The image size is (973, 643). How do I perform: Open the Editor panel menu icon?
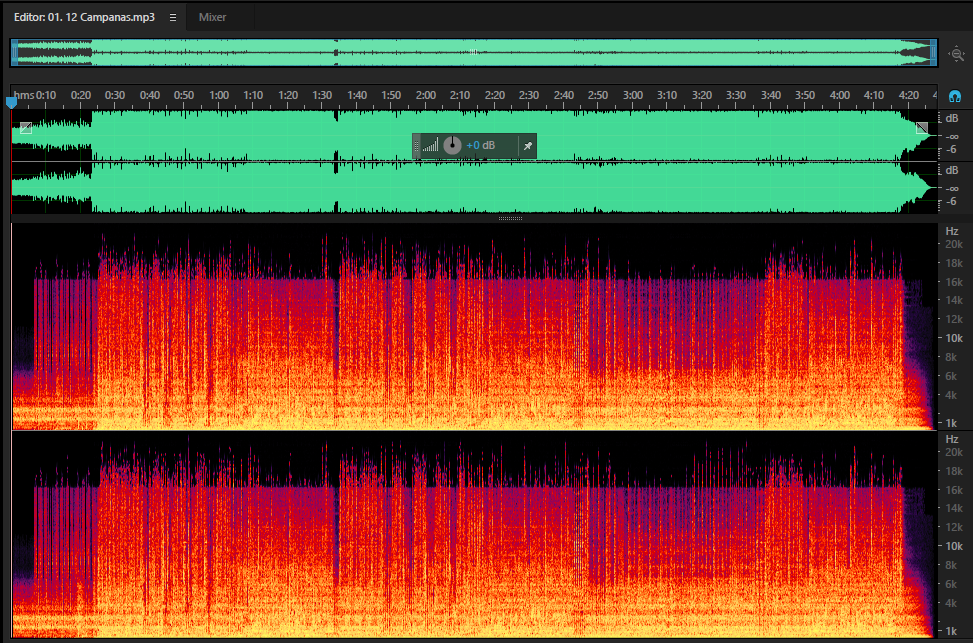[173, 17]
